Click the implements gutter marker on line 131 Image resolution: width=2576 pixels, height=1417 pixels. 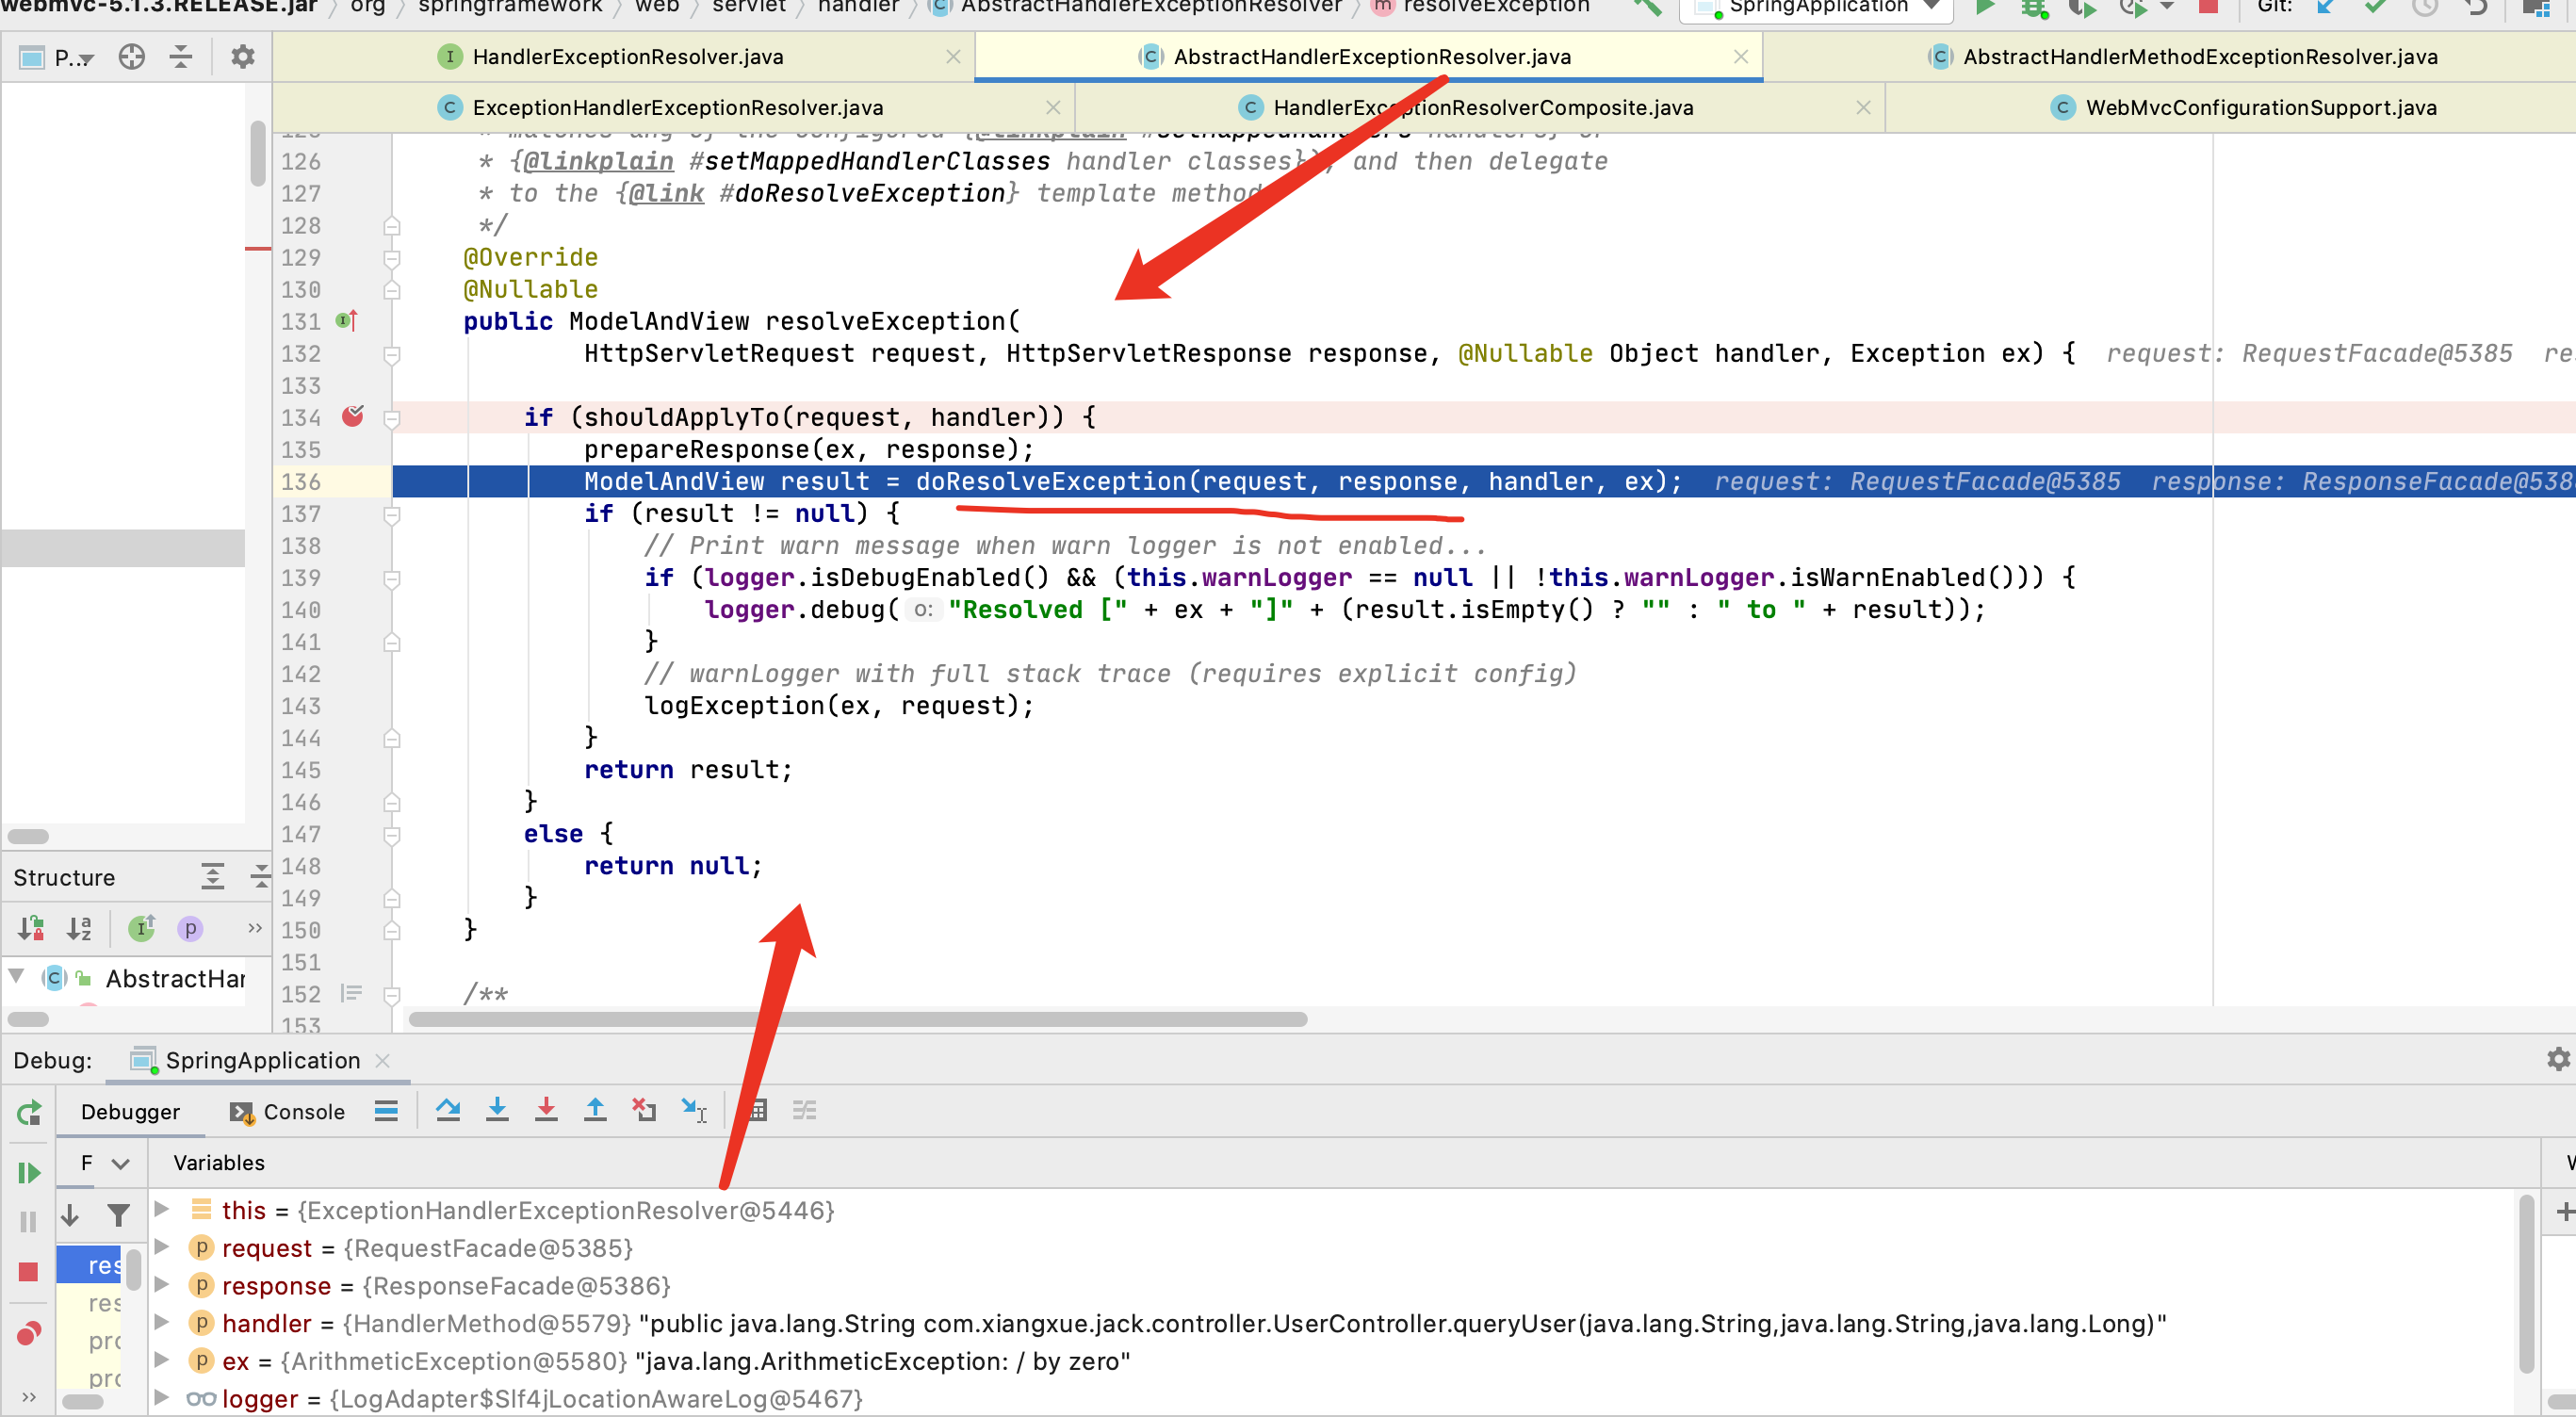pos(347,321)
